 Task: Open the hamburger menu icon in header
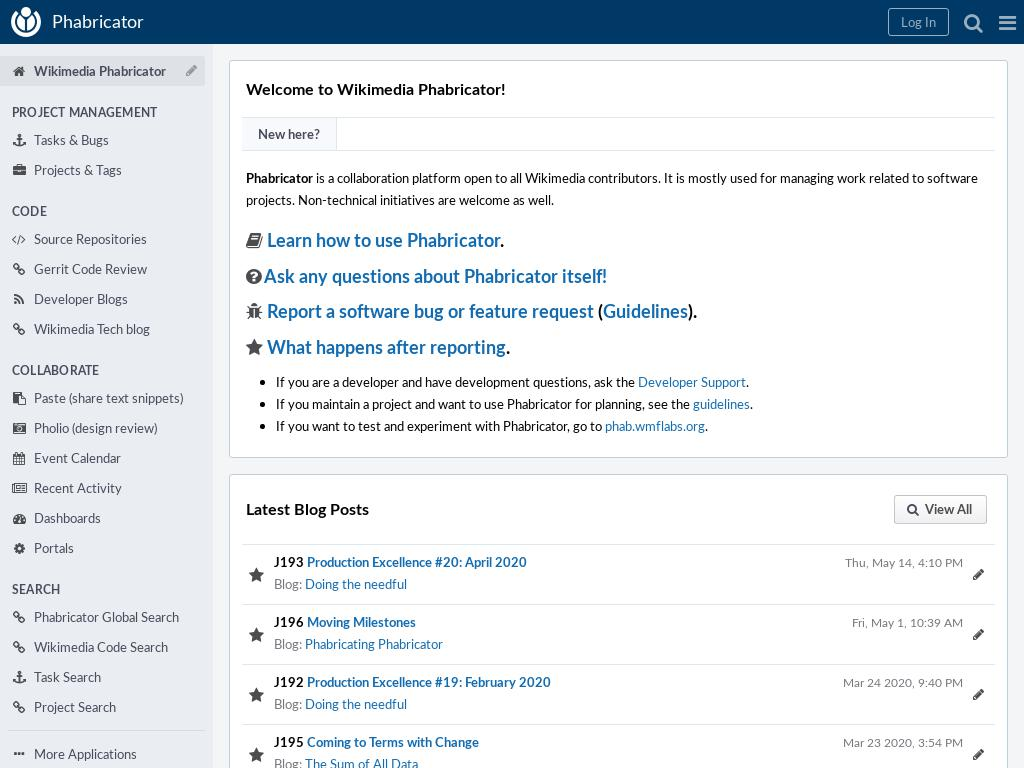1007,23
